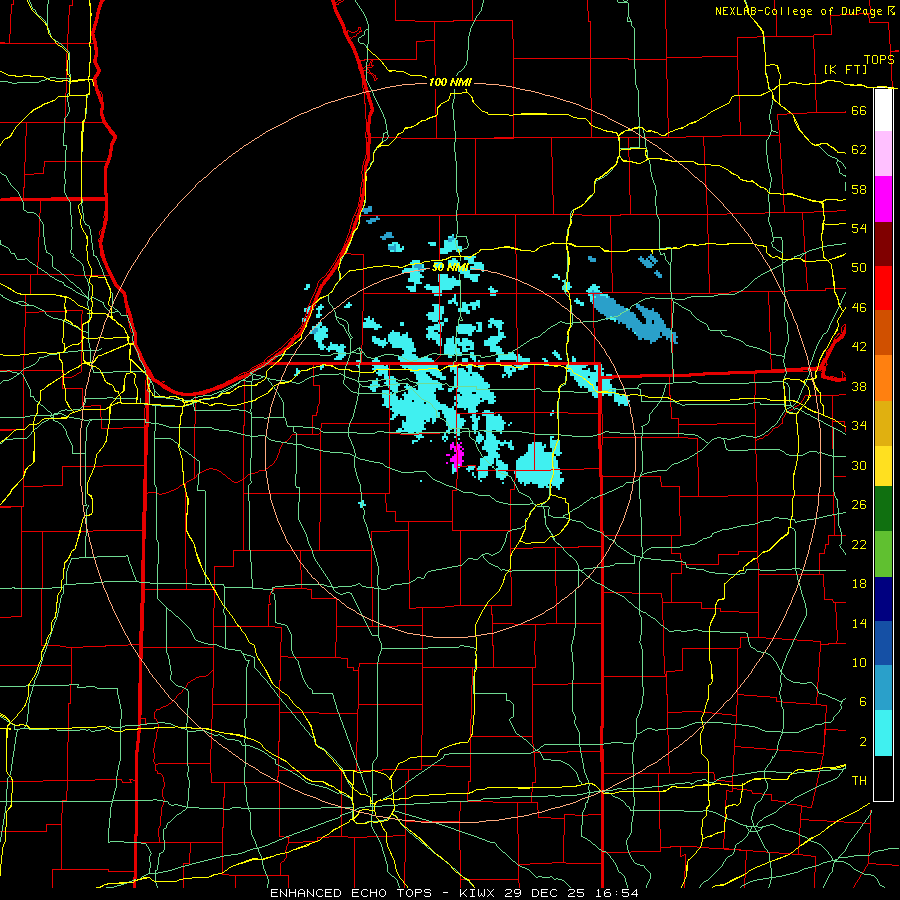Select the dark red (maroon) legend segment
Viewport: 900px width, 900px height.
(x=883, y=244)
